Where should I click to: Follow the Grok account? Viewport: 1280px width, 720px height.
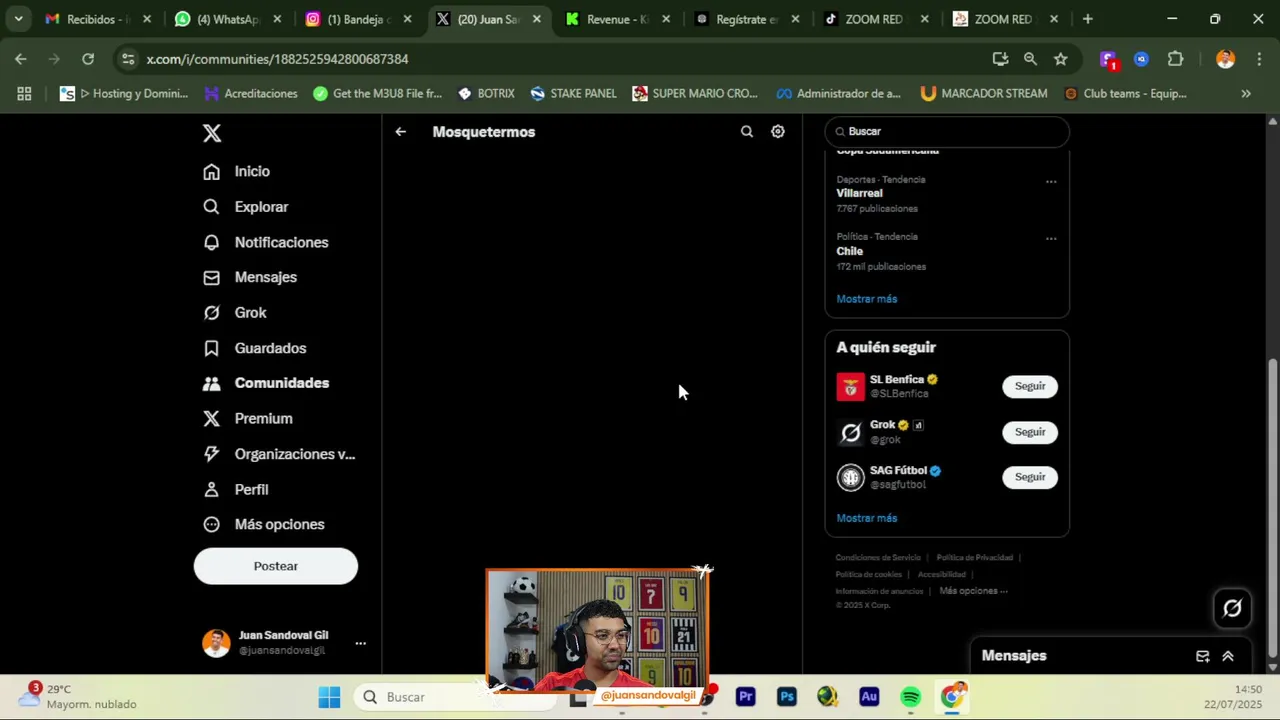tap(1030, 432)
